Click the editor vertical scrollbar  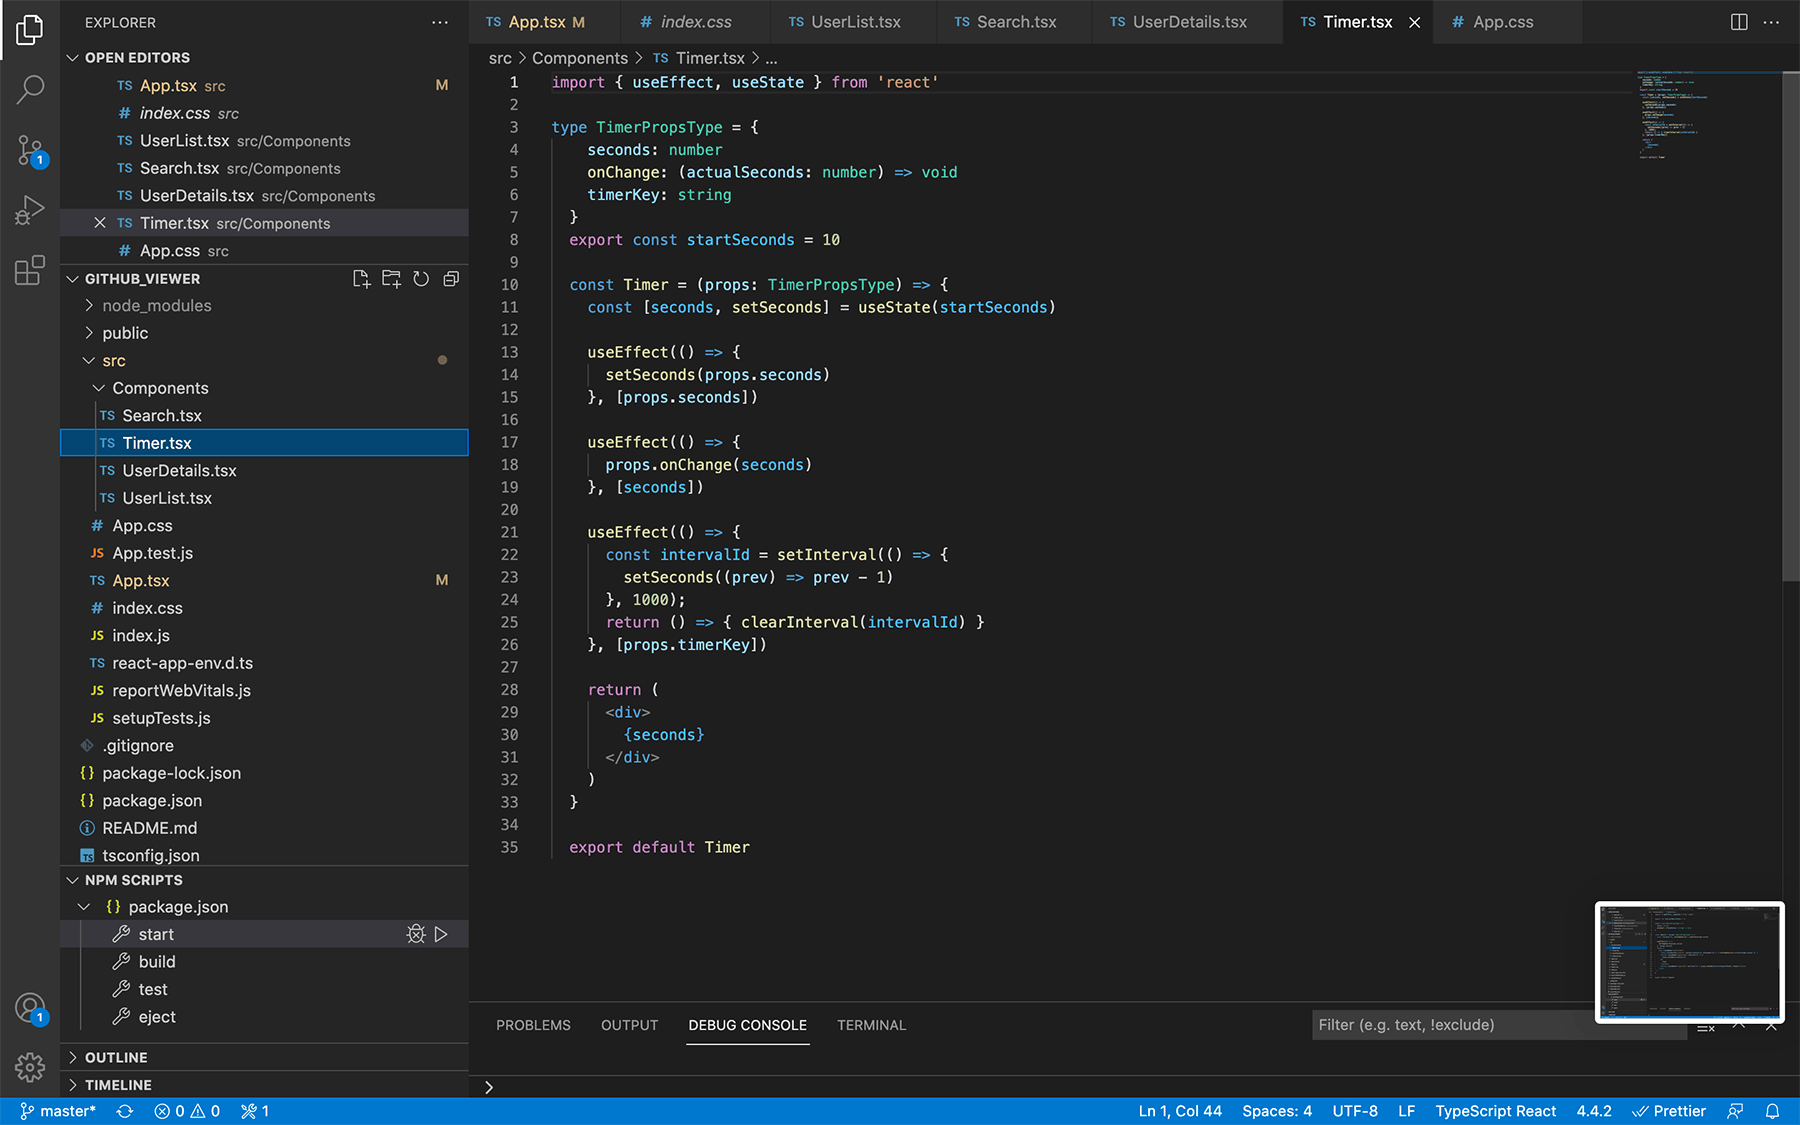pos(1790,325)
